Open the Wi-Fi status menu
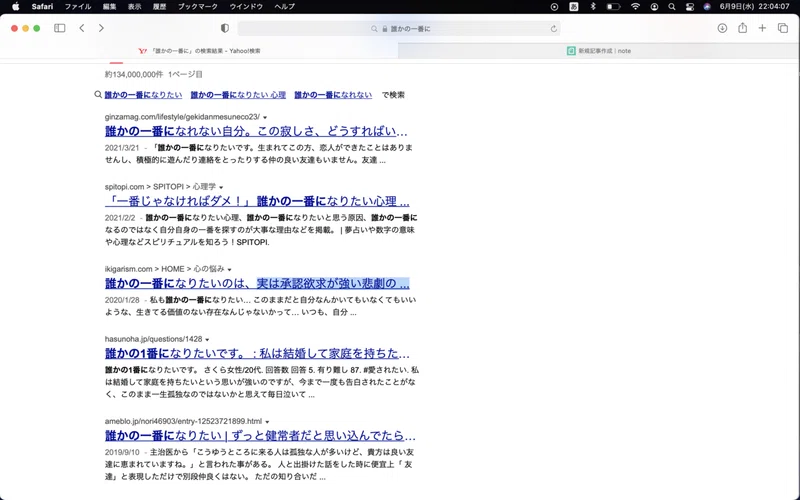800x500 pixels. pos(635,7)
